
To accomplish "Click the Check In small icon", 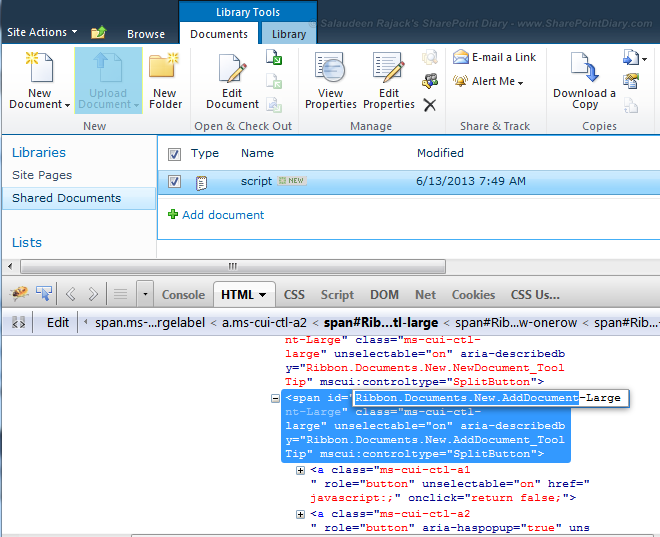I will tap(274, 81).
